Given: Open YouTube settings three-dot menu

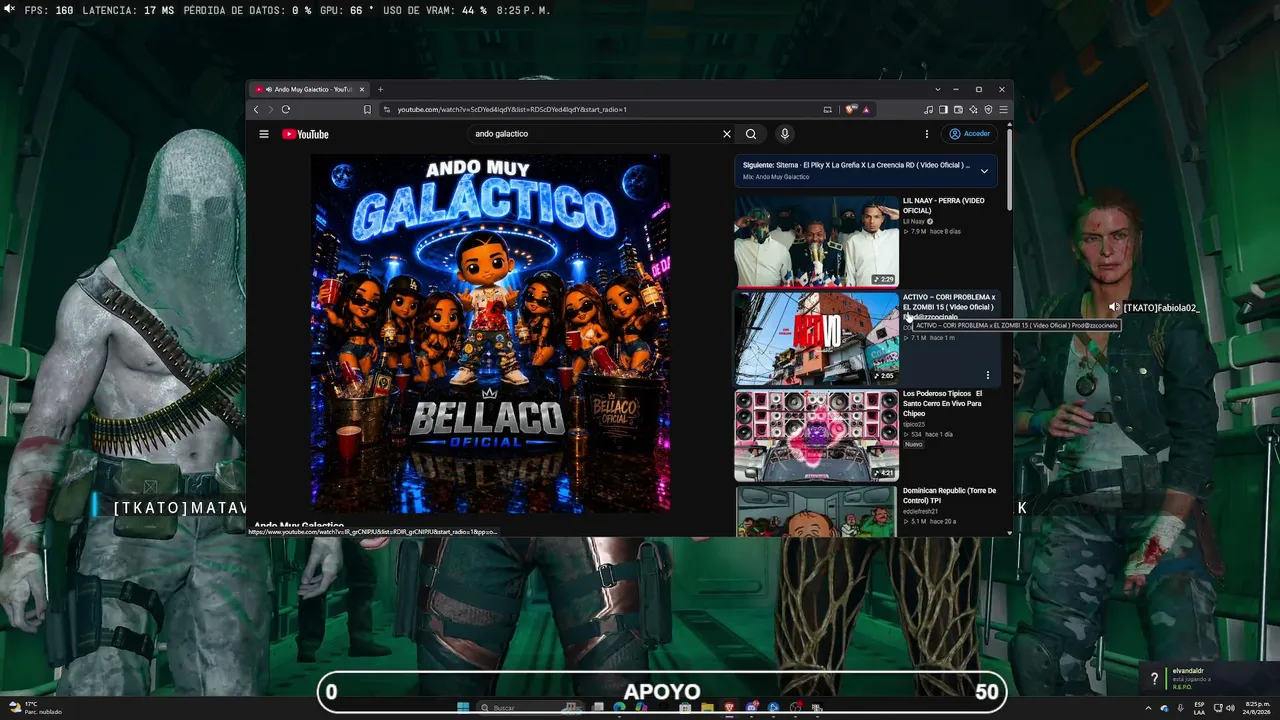Looking at the screenshot, I should tap(927, 134).
